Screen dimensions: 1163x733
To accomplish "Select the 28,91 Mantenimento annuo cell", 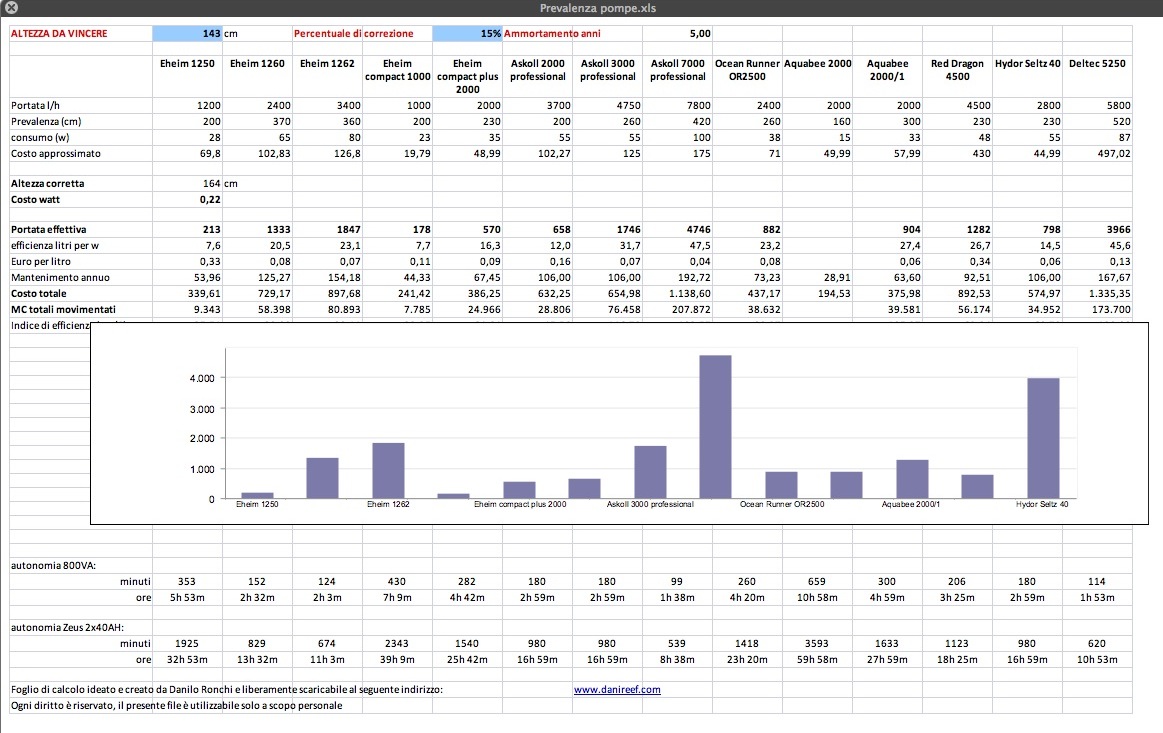I will [817, 277].
